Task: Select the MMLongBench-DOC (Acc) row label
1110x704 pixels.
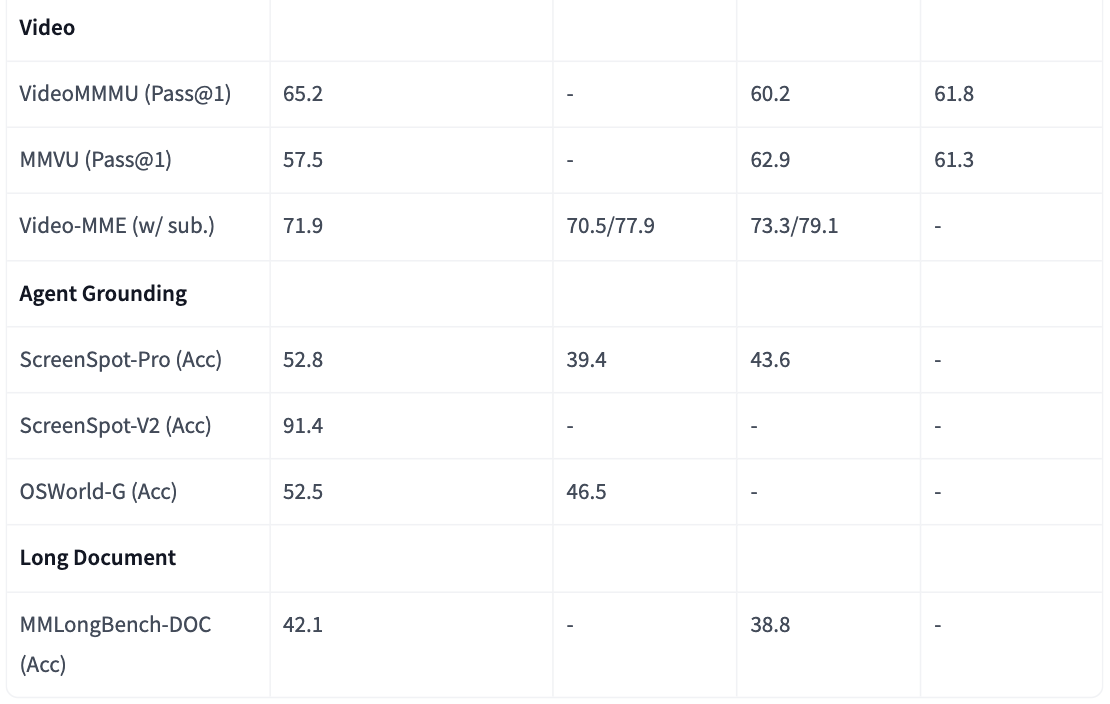Action: tap(115, 643)
